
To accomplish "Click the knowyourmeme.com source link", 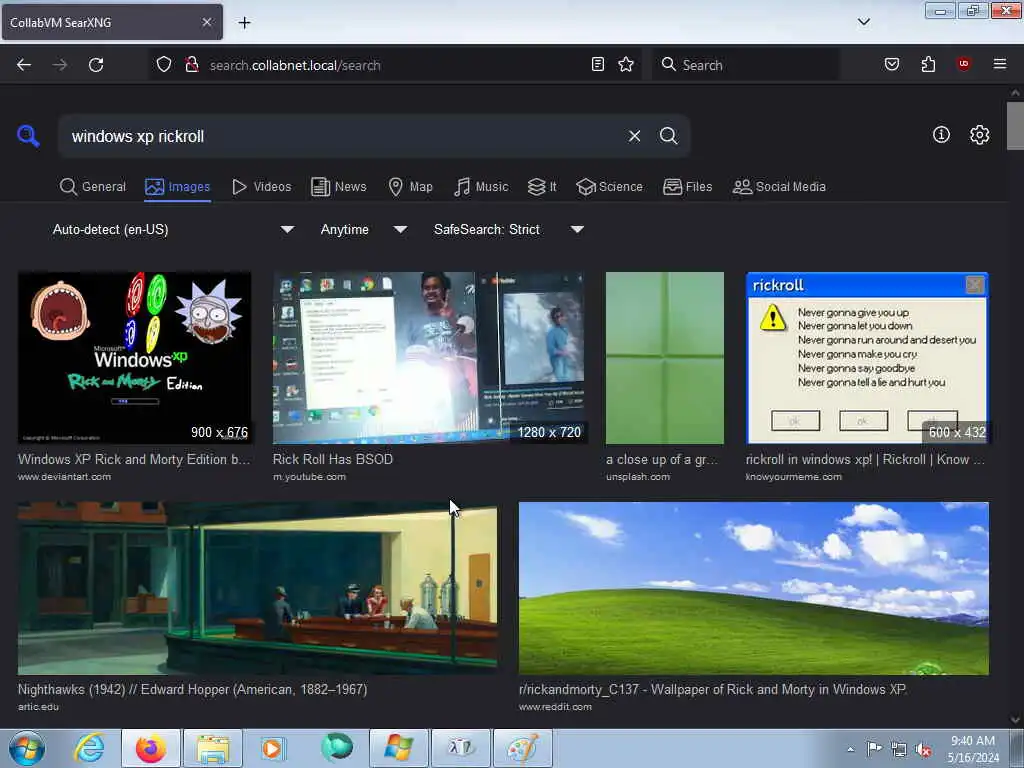I will click(793, 477).
